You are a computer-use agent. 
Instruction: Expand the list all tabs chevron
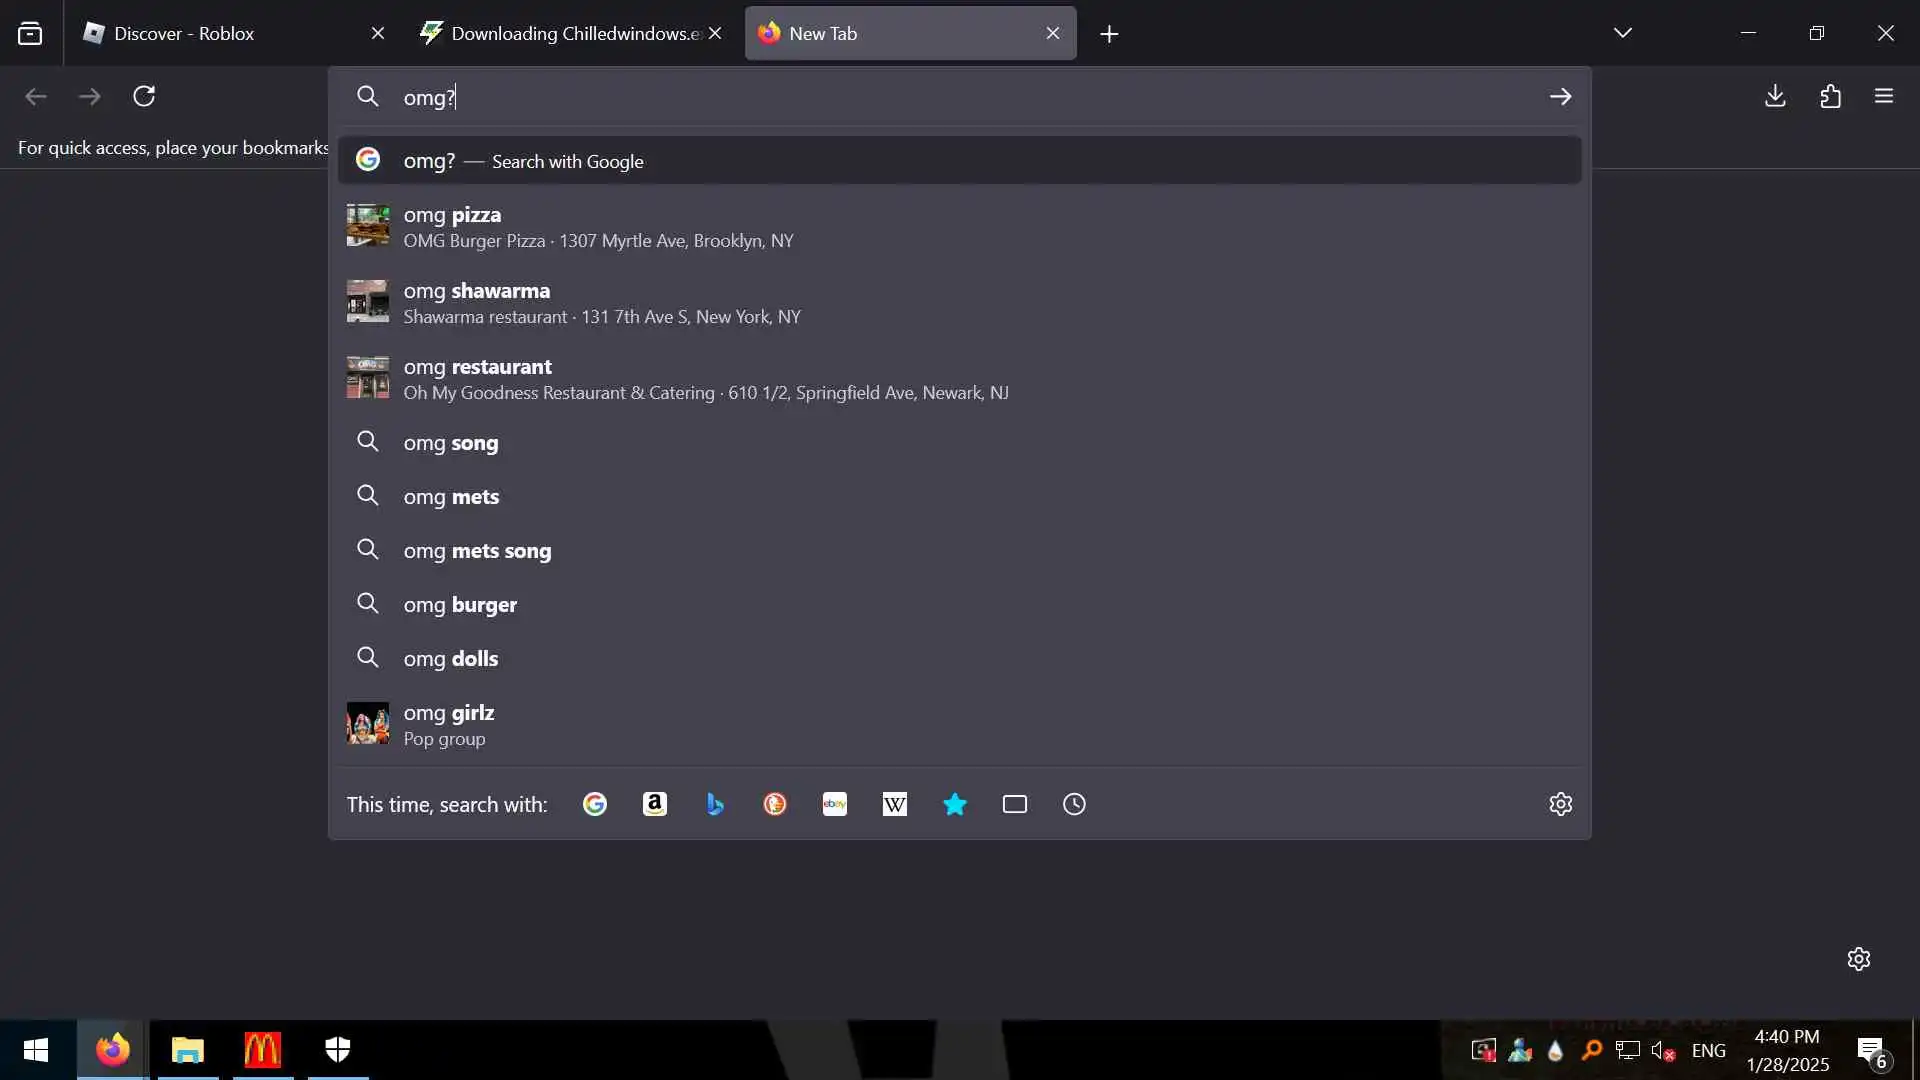coord(1622,33)
